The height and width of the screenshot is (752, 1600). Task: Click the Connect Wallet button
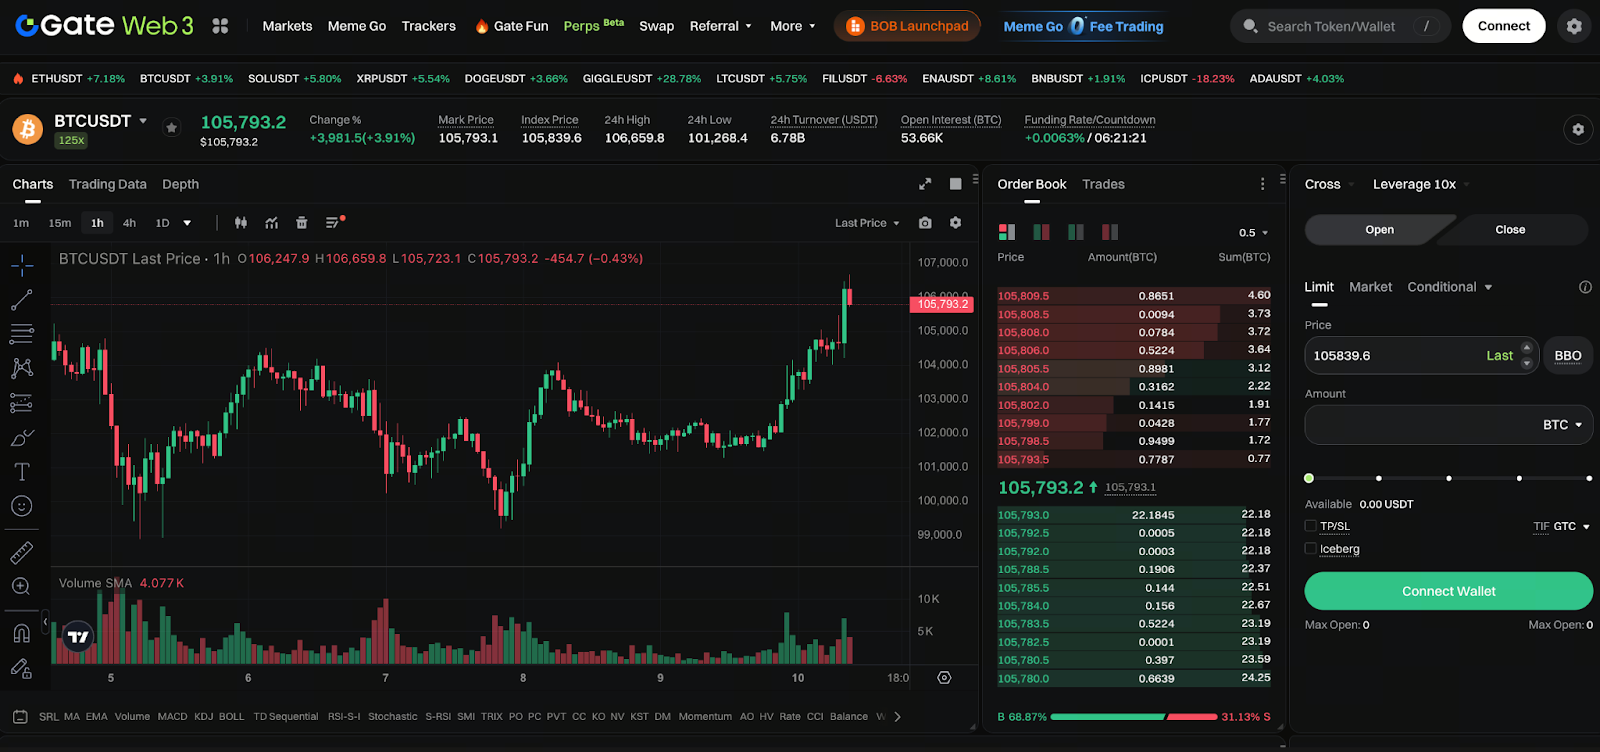1448,591
